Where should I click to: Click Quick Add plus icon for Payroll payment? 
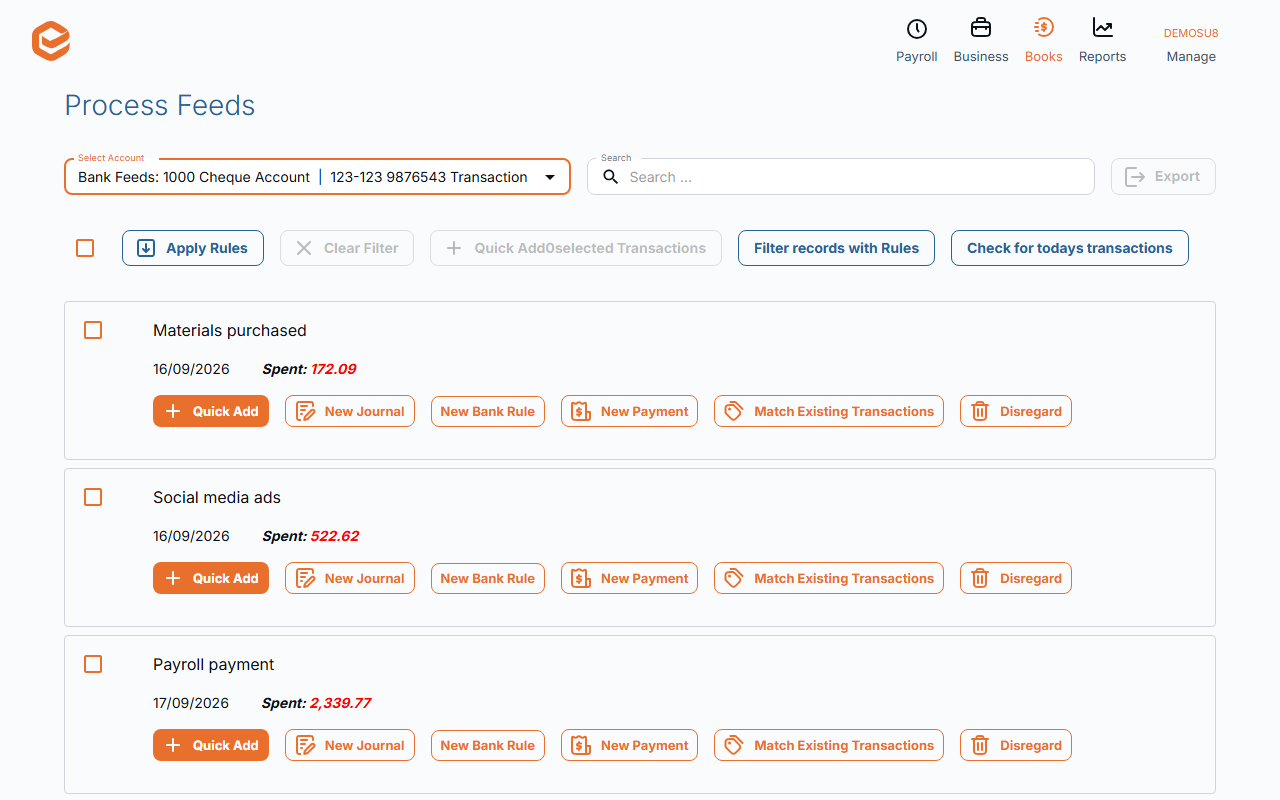173,745
